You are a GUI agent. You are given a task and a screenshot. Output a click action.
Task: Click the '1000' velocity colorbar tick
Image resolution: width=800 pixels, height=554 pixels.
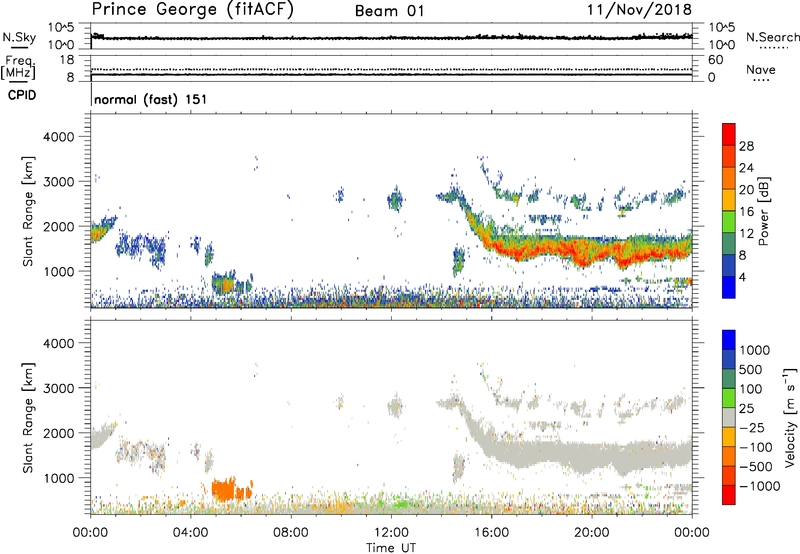755,350
